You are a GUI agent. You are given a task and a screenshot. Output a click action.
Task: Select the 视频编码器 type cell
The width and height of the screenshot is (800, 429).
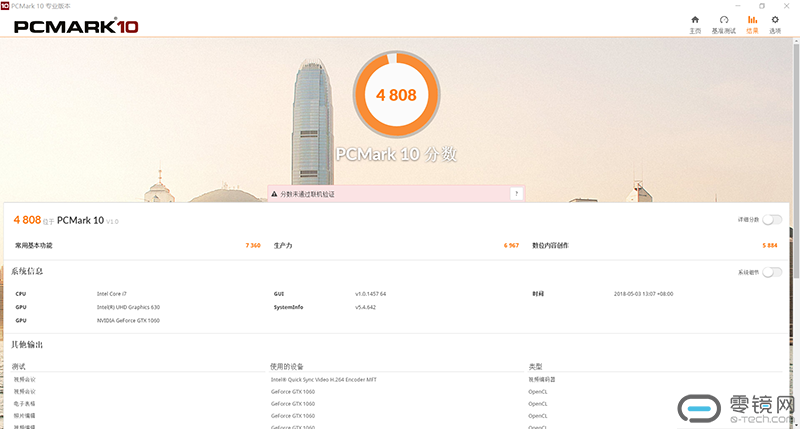tap(541, 380)
